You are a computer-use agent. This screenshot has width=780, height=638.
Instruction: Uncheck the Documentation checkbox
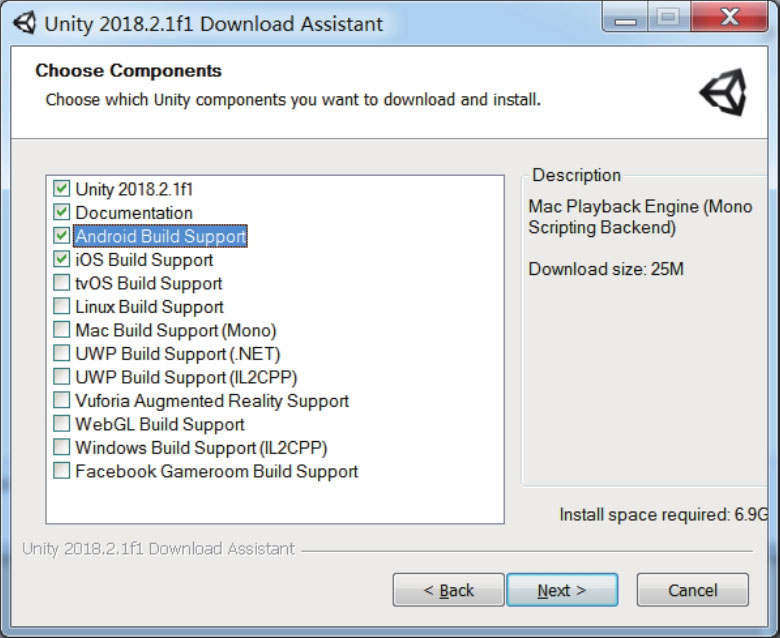point(61,212)
